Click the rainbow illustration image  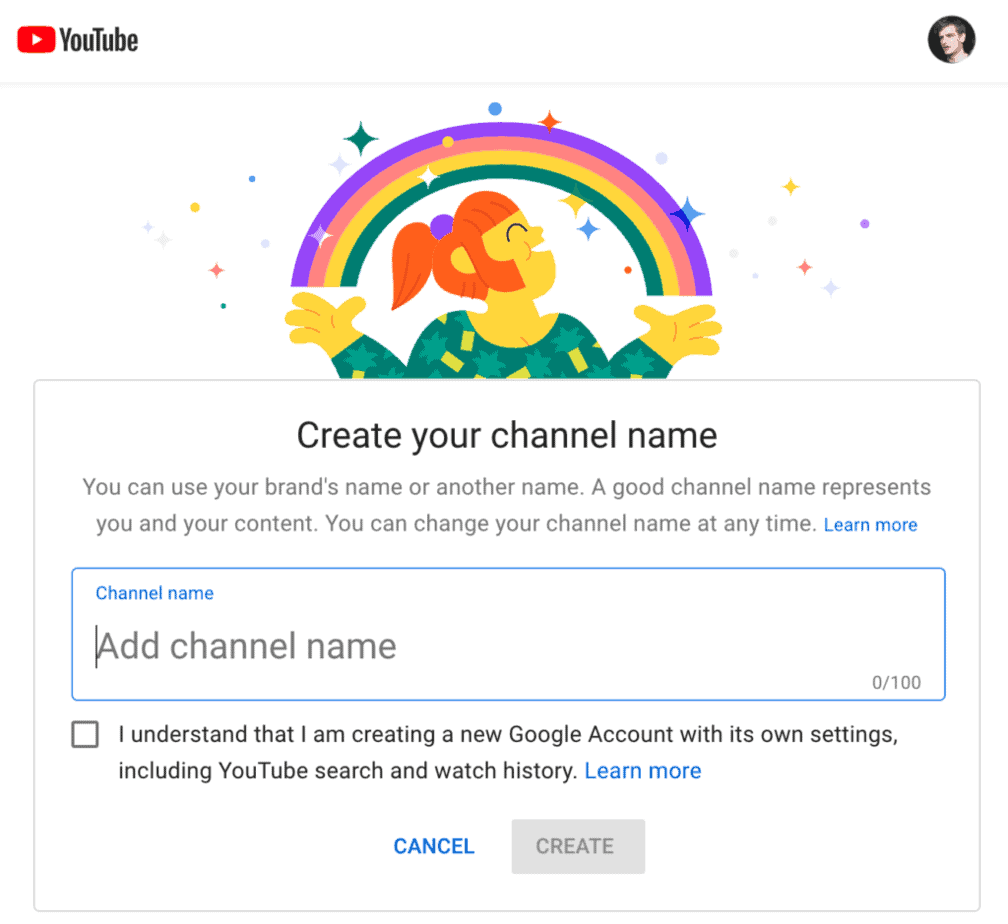click(x=504, y=240)
